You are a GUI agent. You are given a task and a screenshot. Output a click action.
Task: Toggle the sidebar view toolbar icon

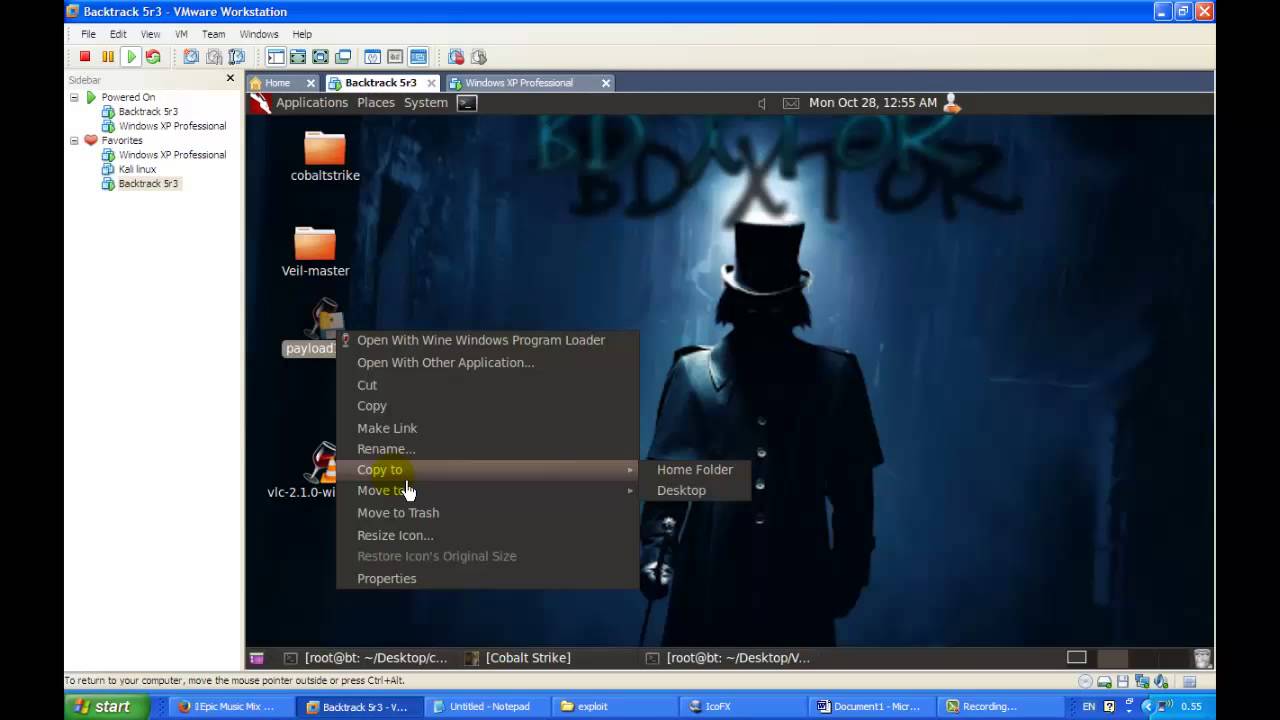276,57
